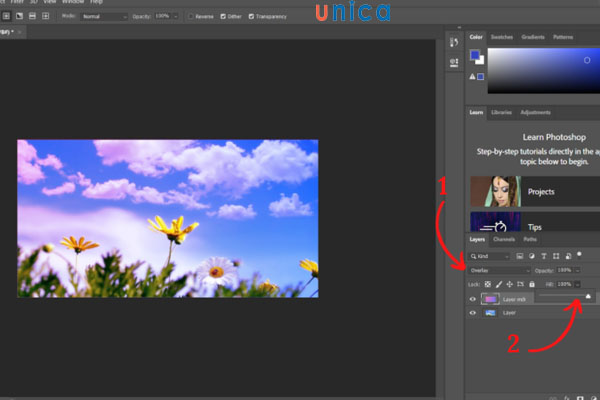This screenshot has height=400, width=600.
Task: Click the lock all padlock icon
Action: pyautogui.click(x=531, y=285)
